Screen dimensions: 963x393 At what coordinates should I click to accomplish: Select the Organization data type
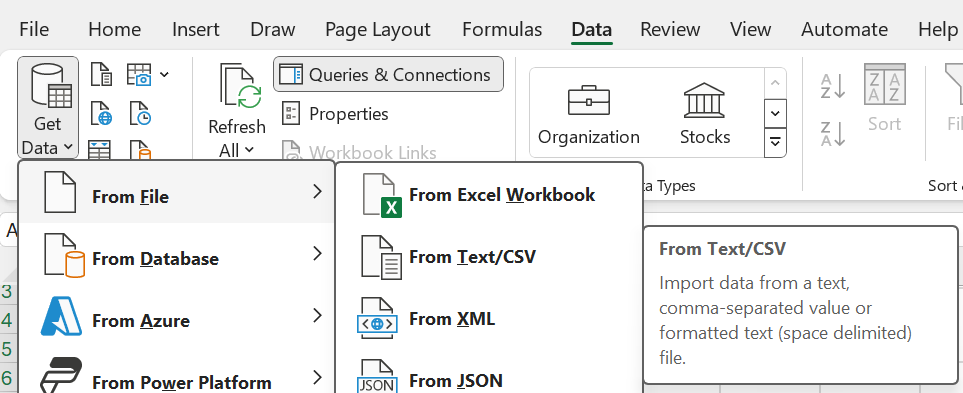[588, 114]
